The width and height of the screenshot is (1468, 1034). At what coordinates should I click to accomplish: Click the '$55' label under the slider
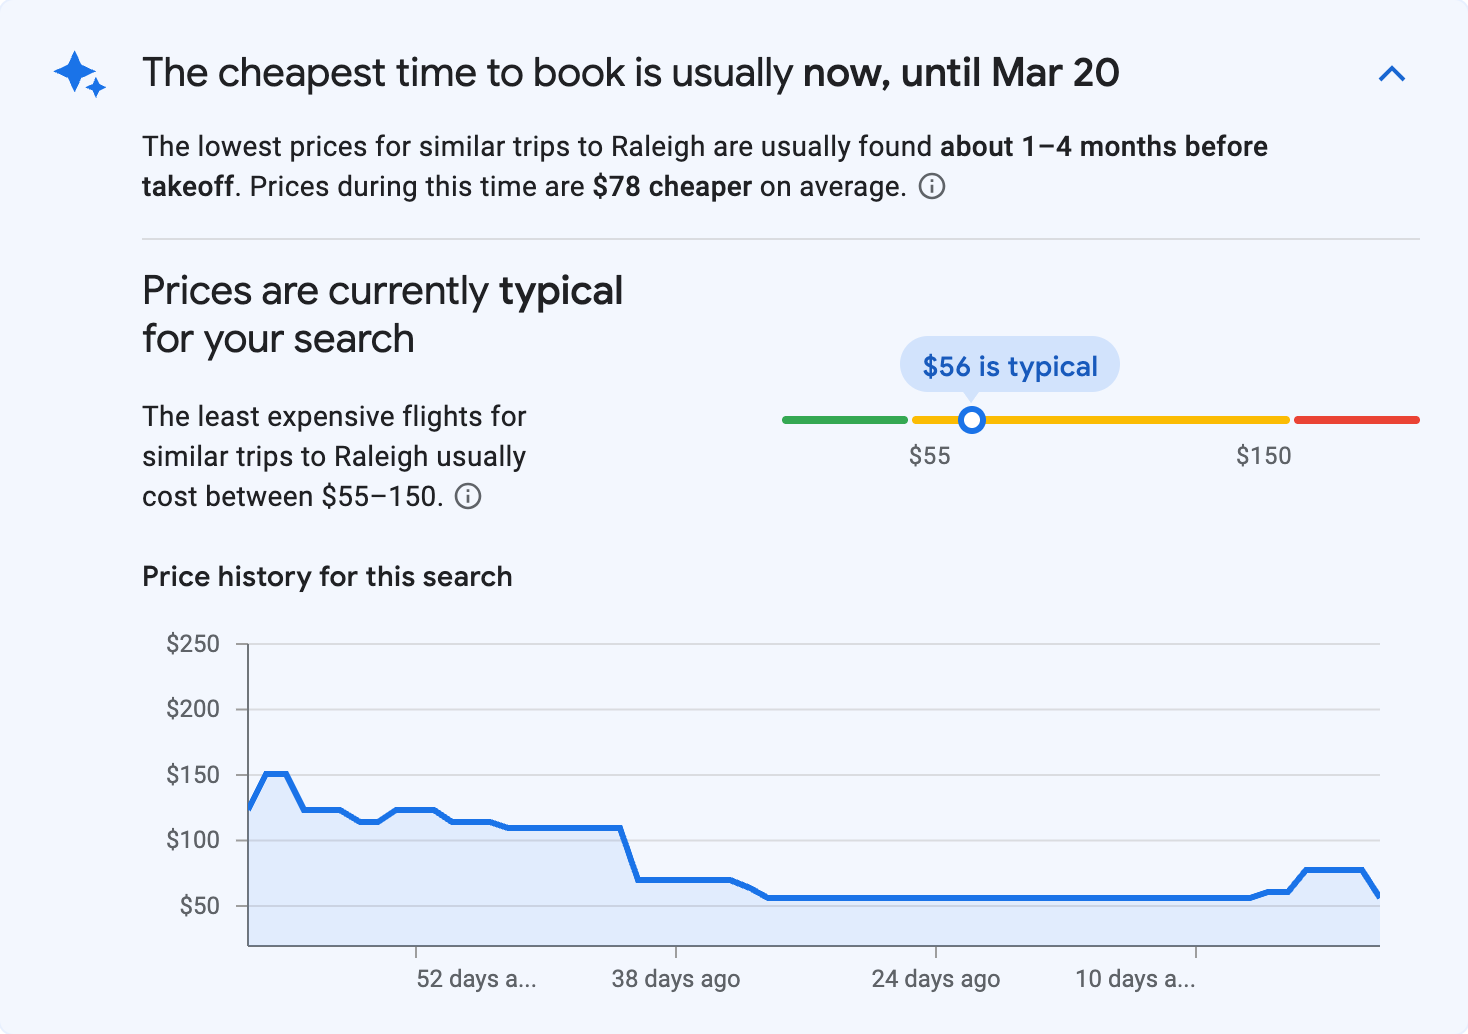pos(930,456)
